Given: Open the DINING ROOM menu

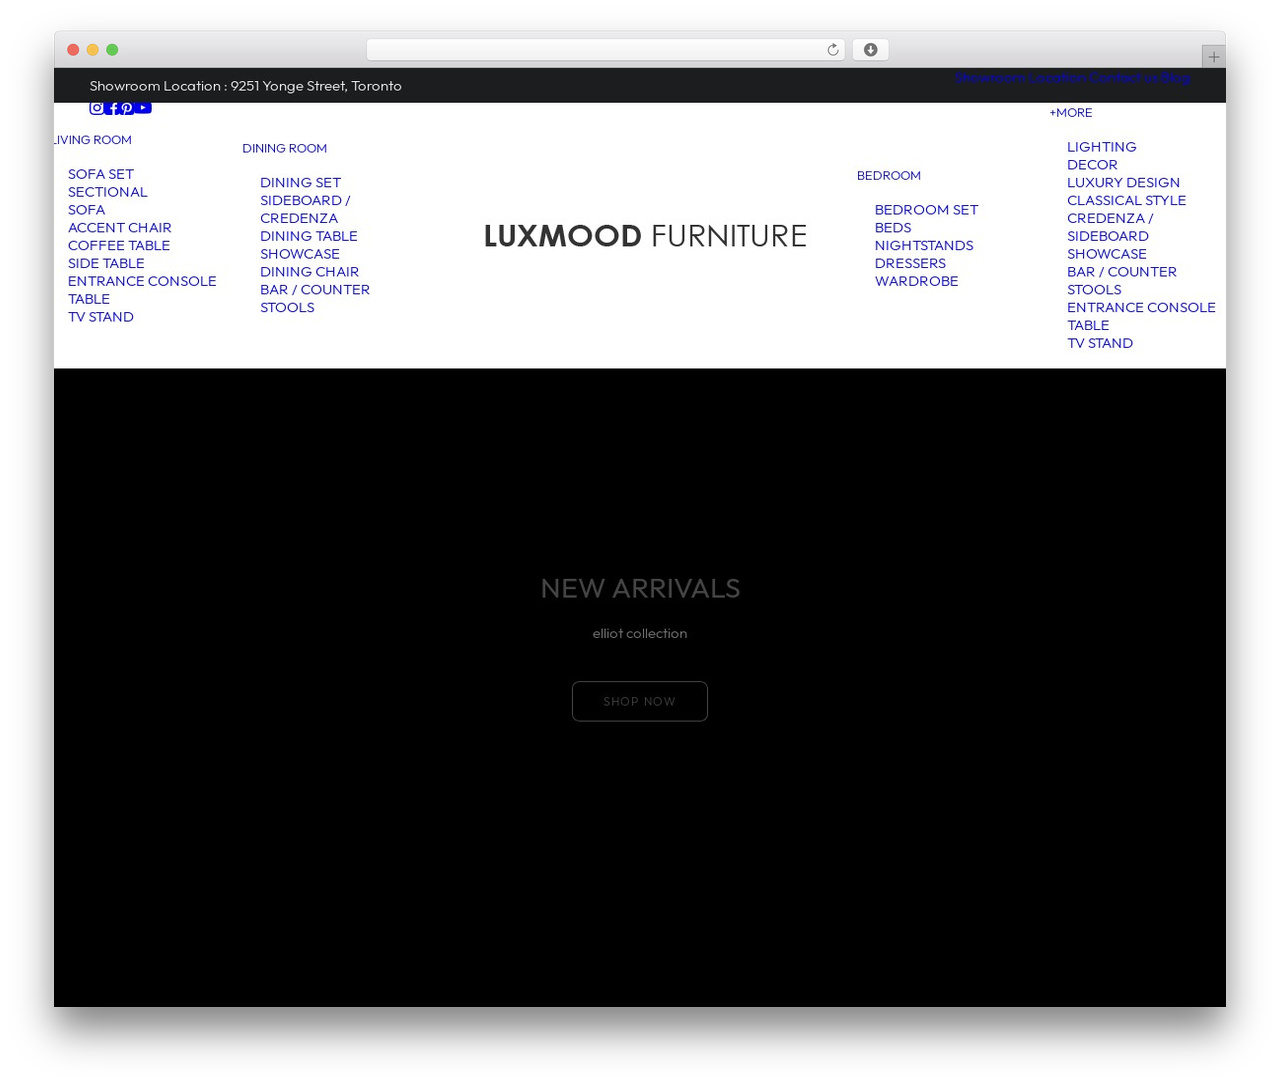Looking at the screenshot, I should 284,148.
